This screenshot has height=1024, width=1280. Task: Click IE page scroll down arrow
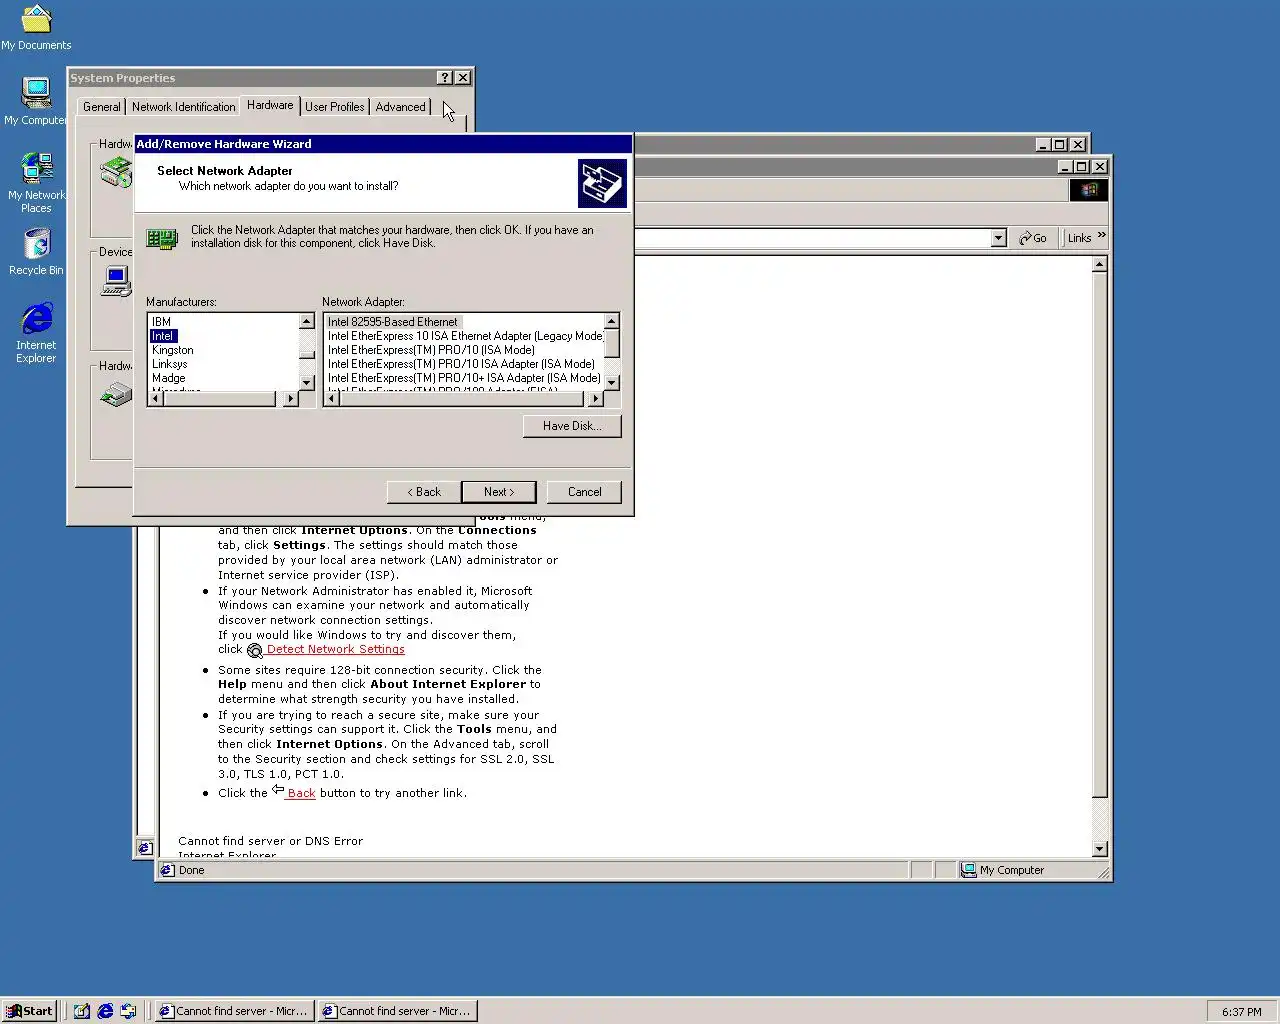point(1100,849)
